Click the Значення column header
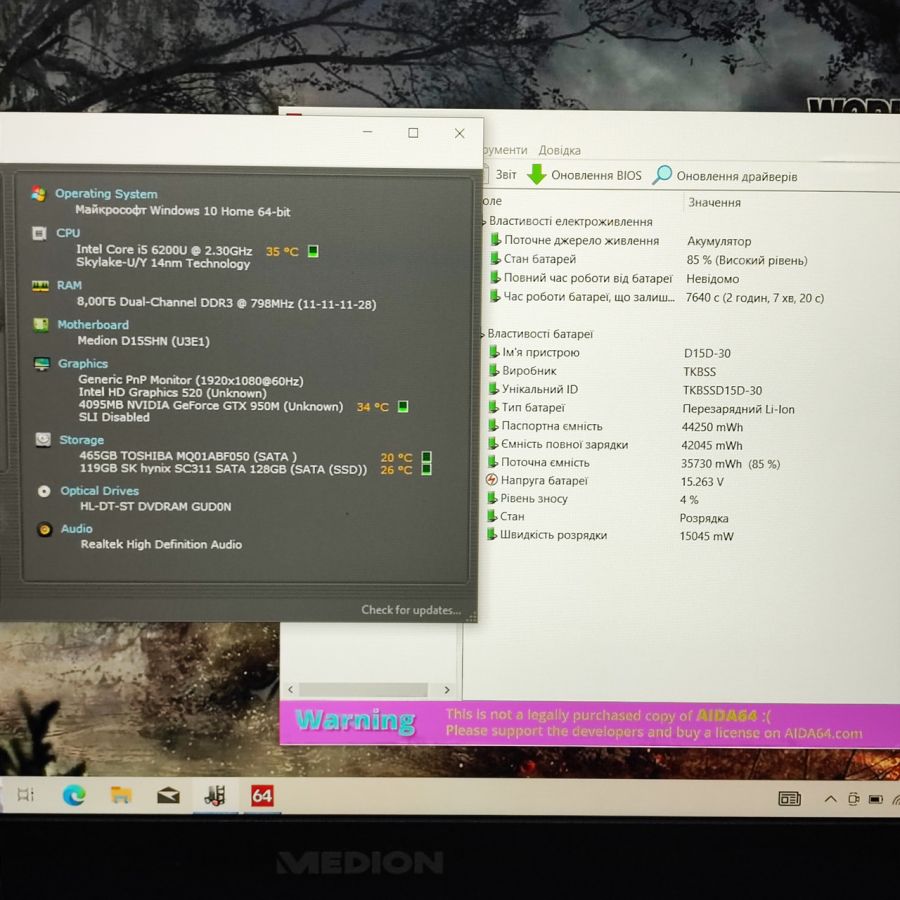 point(715,203)
